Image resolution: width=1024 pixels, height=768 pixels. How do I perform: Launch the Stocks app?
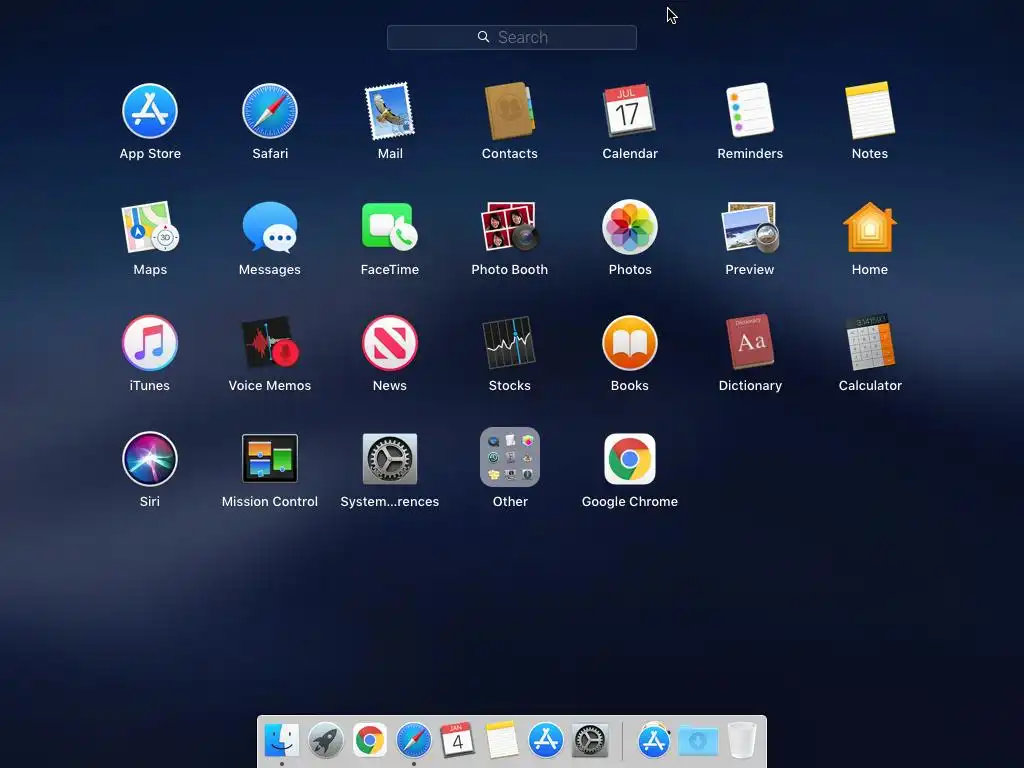click(x=509, y=342)
